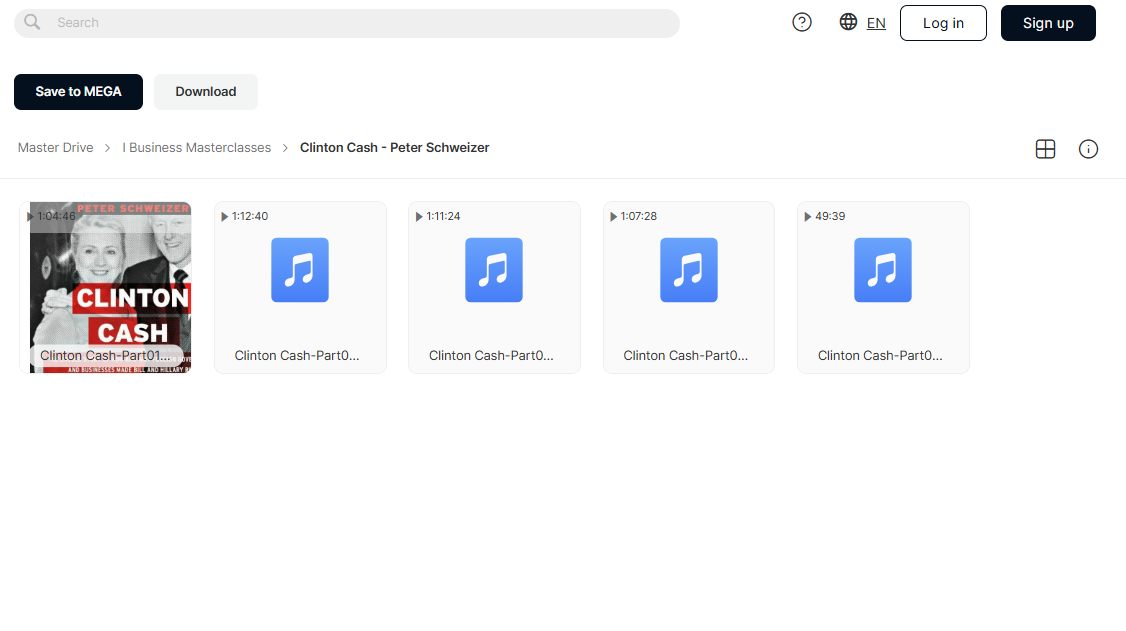Click the Sign up button
The height and width of the screenshot is (631, 1126).
point(1048,23)
